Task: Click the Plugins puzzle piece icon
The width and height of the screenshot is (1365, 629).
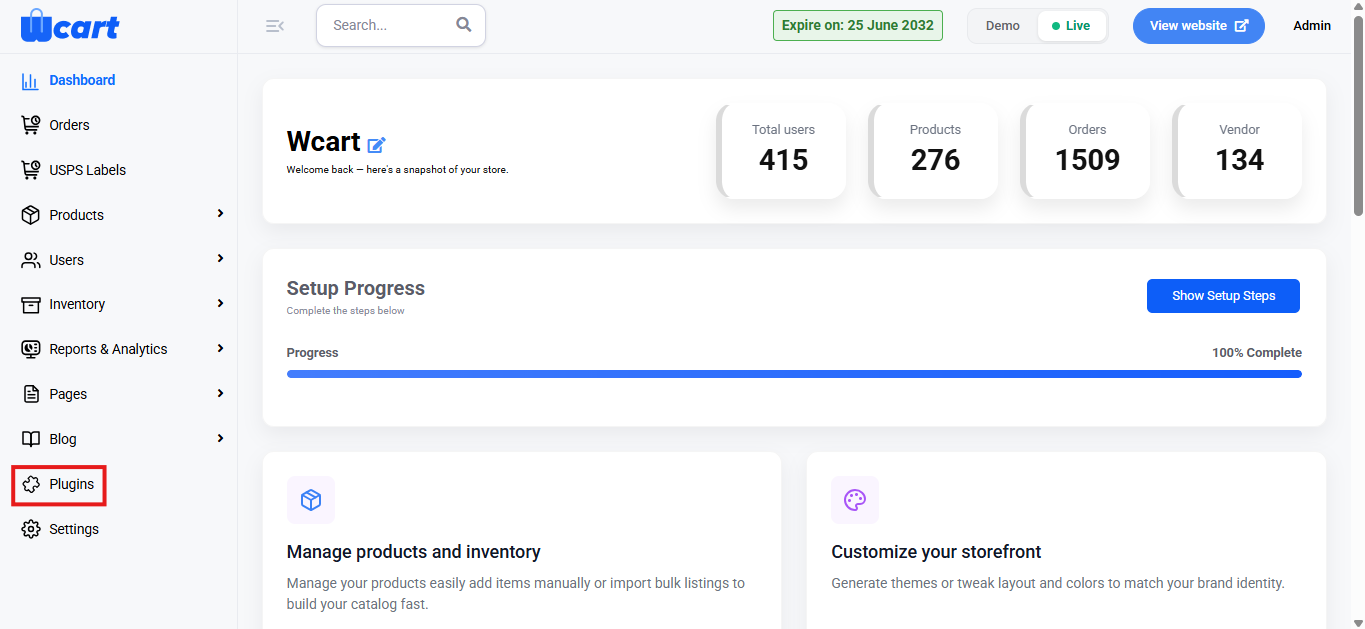Action: coord(31,484)
